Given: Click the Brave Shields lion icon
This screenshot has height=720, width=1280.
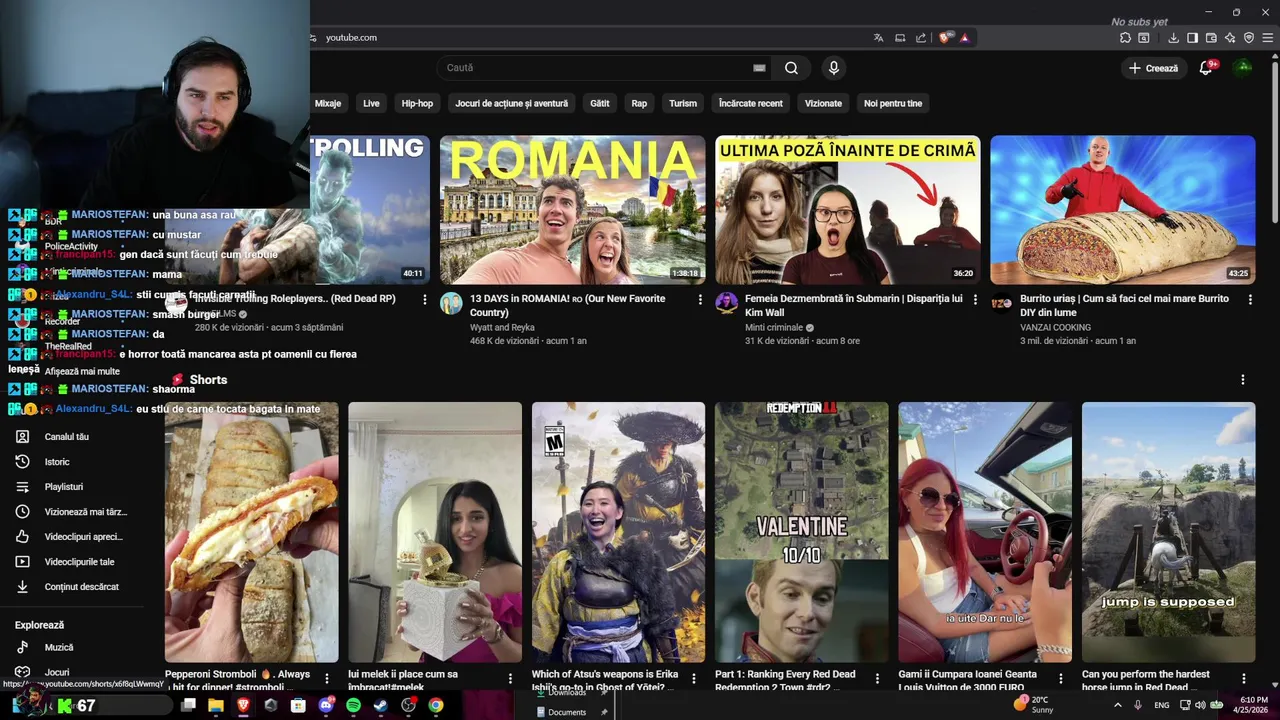Looking at the screenshot, I should coord(946,38).
